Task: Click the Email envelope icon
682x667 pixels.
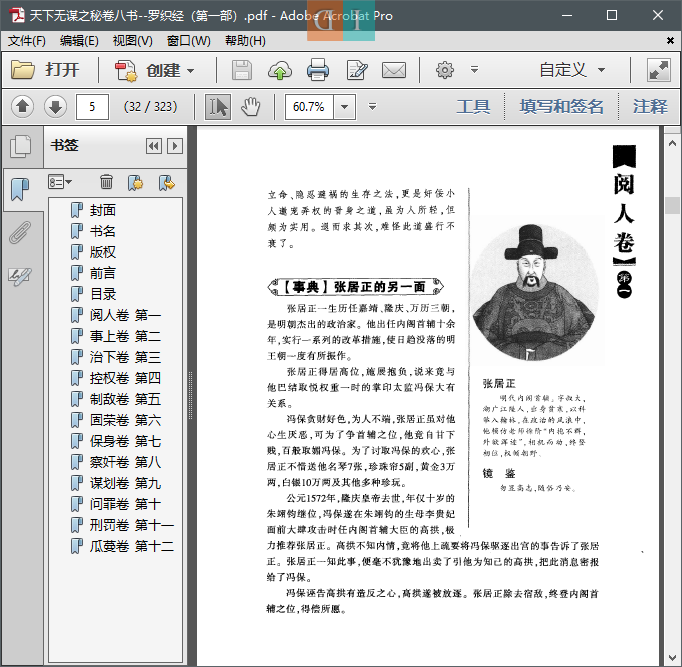Action: [394, 70]
